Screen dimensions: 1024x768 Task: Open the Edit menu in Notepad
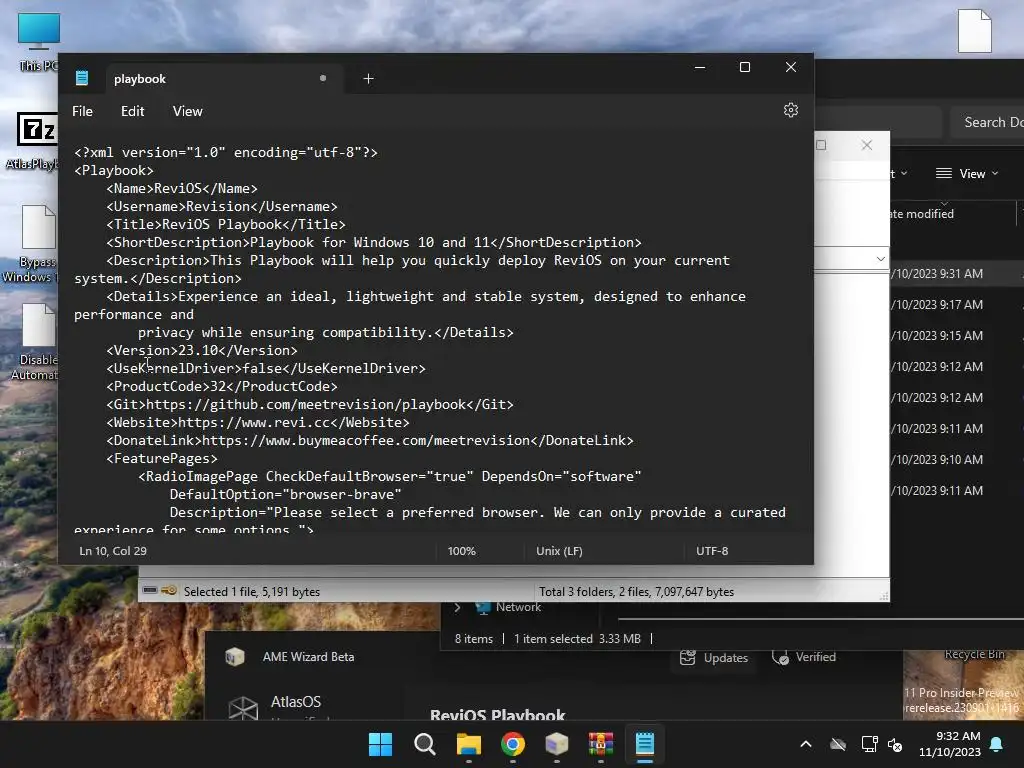[x=133, y=112]
